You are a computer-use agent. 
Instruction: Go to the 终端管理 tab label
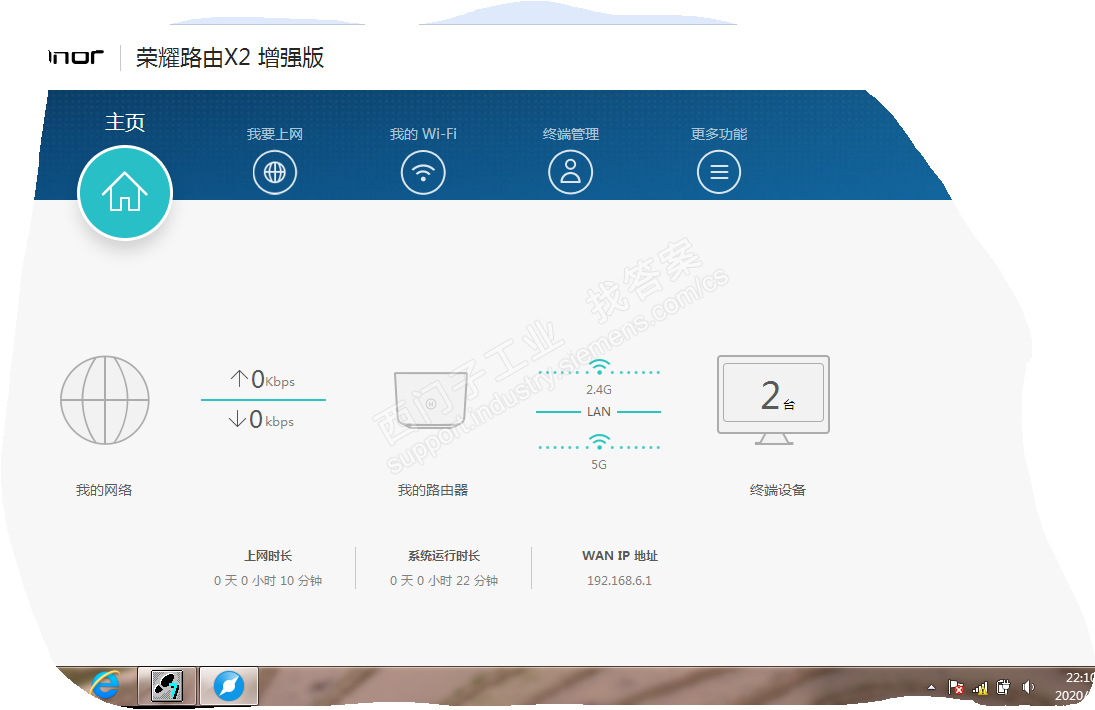(x=571, y=134)
